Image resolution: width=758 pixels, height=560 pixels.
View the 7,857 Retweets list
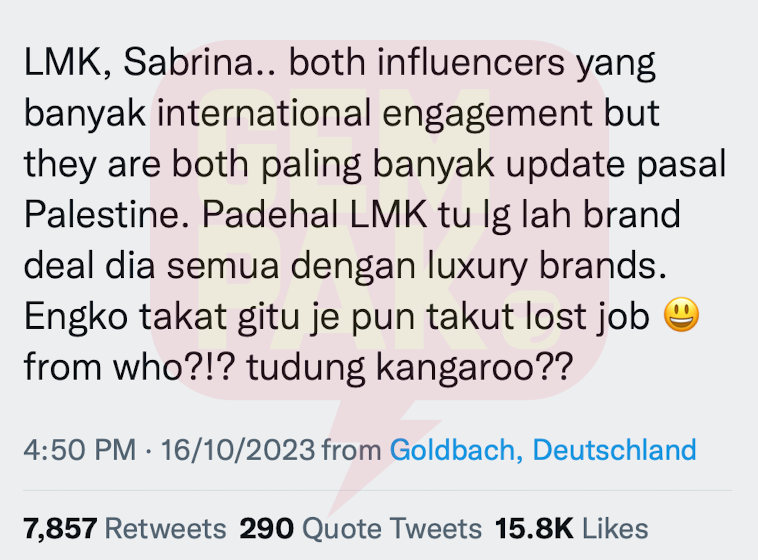(125, 528)
